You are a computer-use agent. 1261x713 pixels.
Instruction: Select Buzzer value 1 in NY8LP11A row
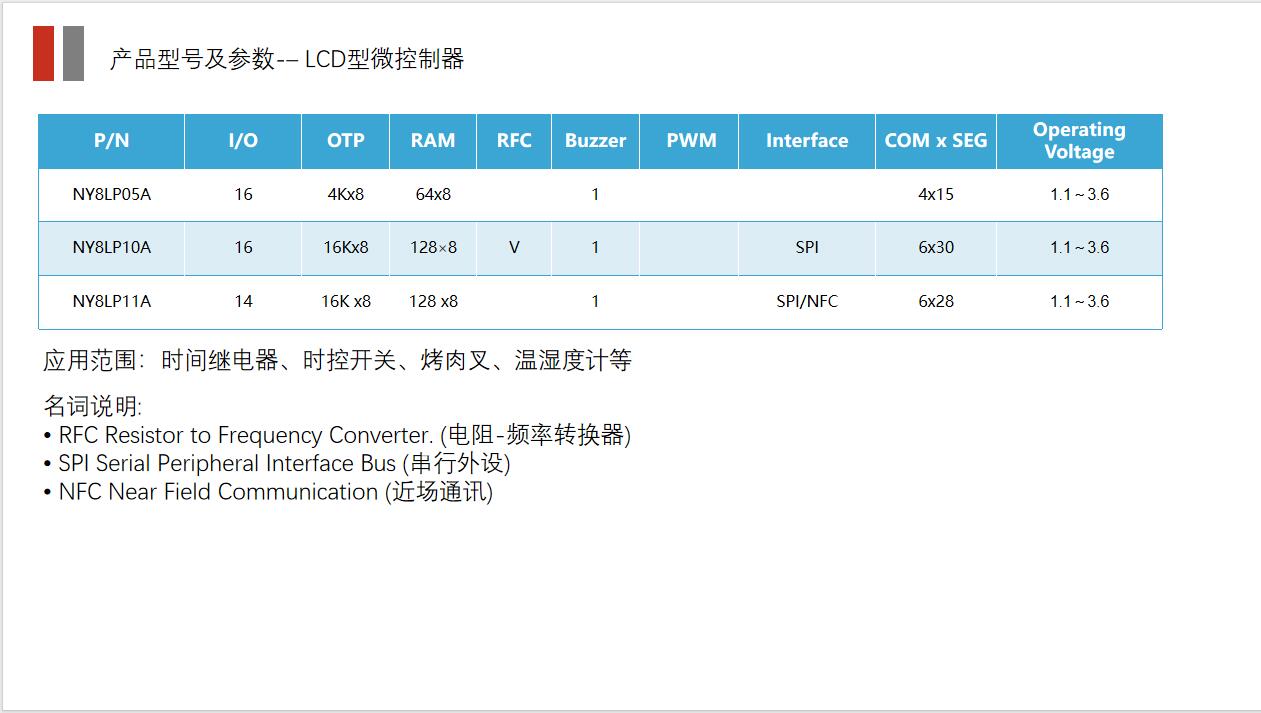click(595, 301)
